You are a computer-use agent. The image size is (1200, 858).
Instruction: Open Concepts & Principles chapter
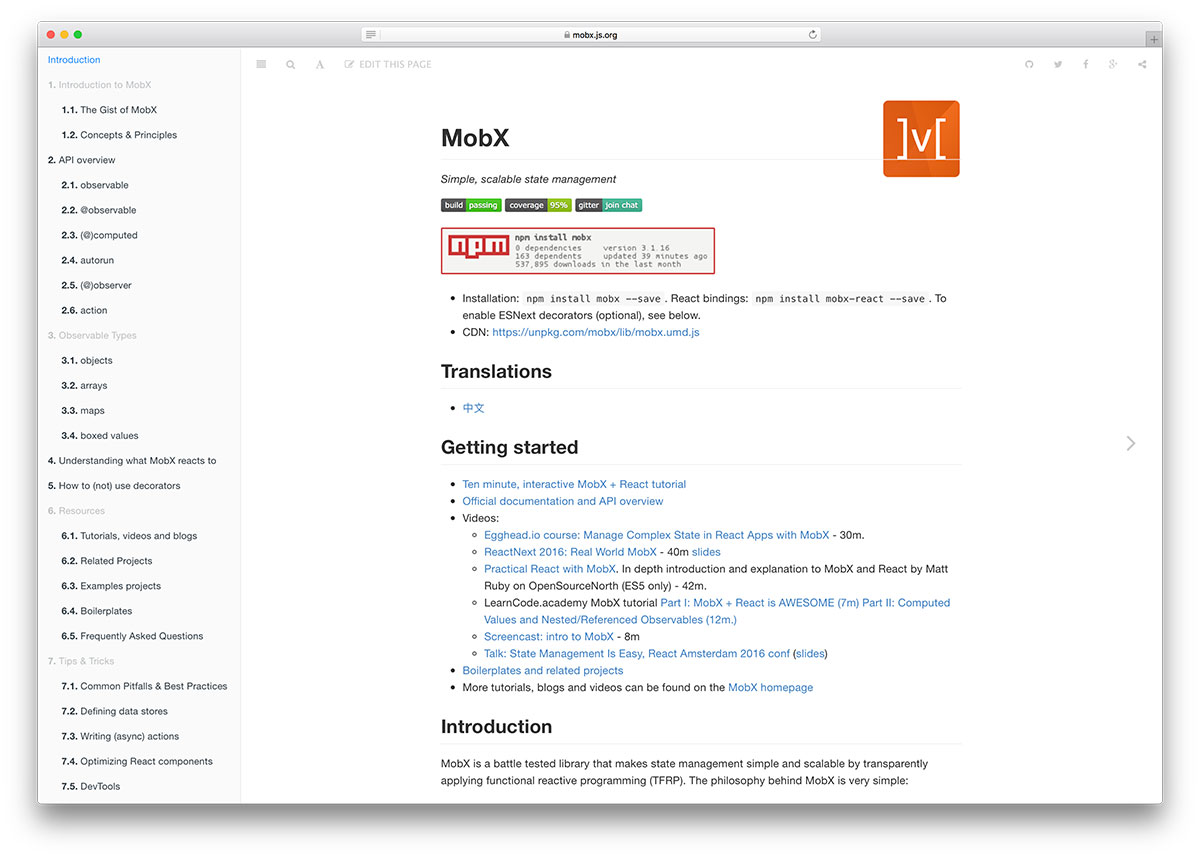pyautogui.click(x=119, y=135)
